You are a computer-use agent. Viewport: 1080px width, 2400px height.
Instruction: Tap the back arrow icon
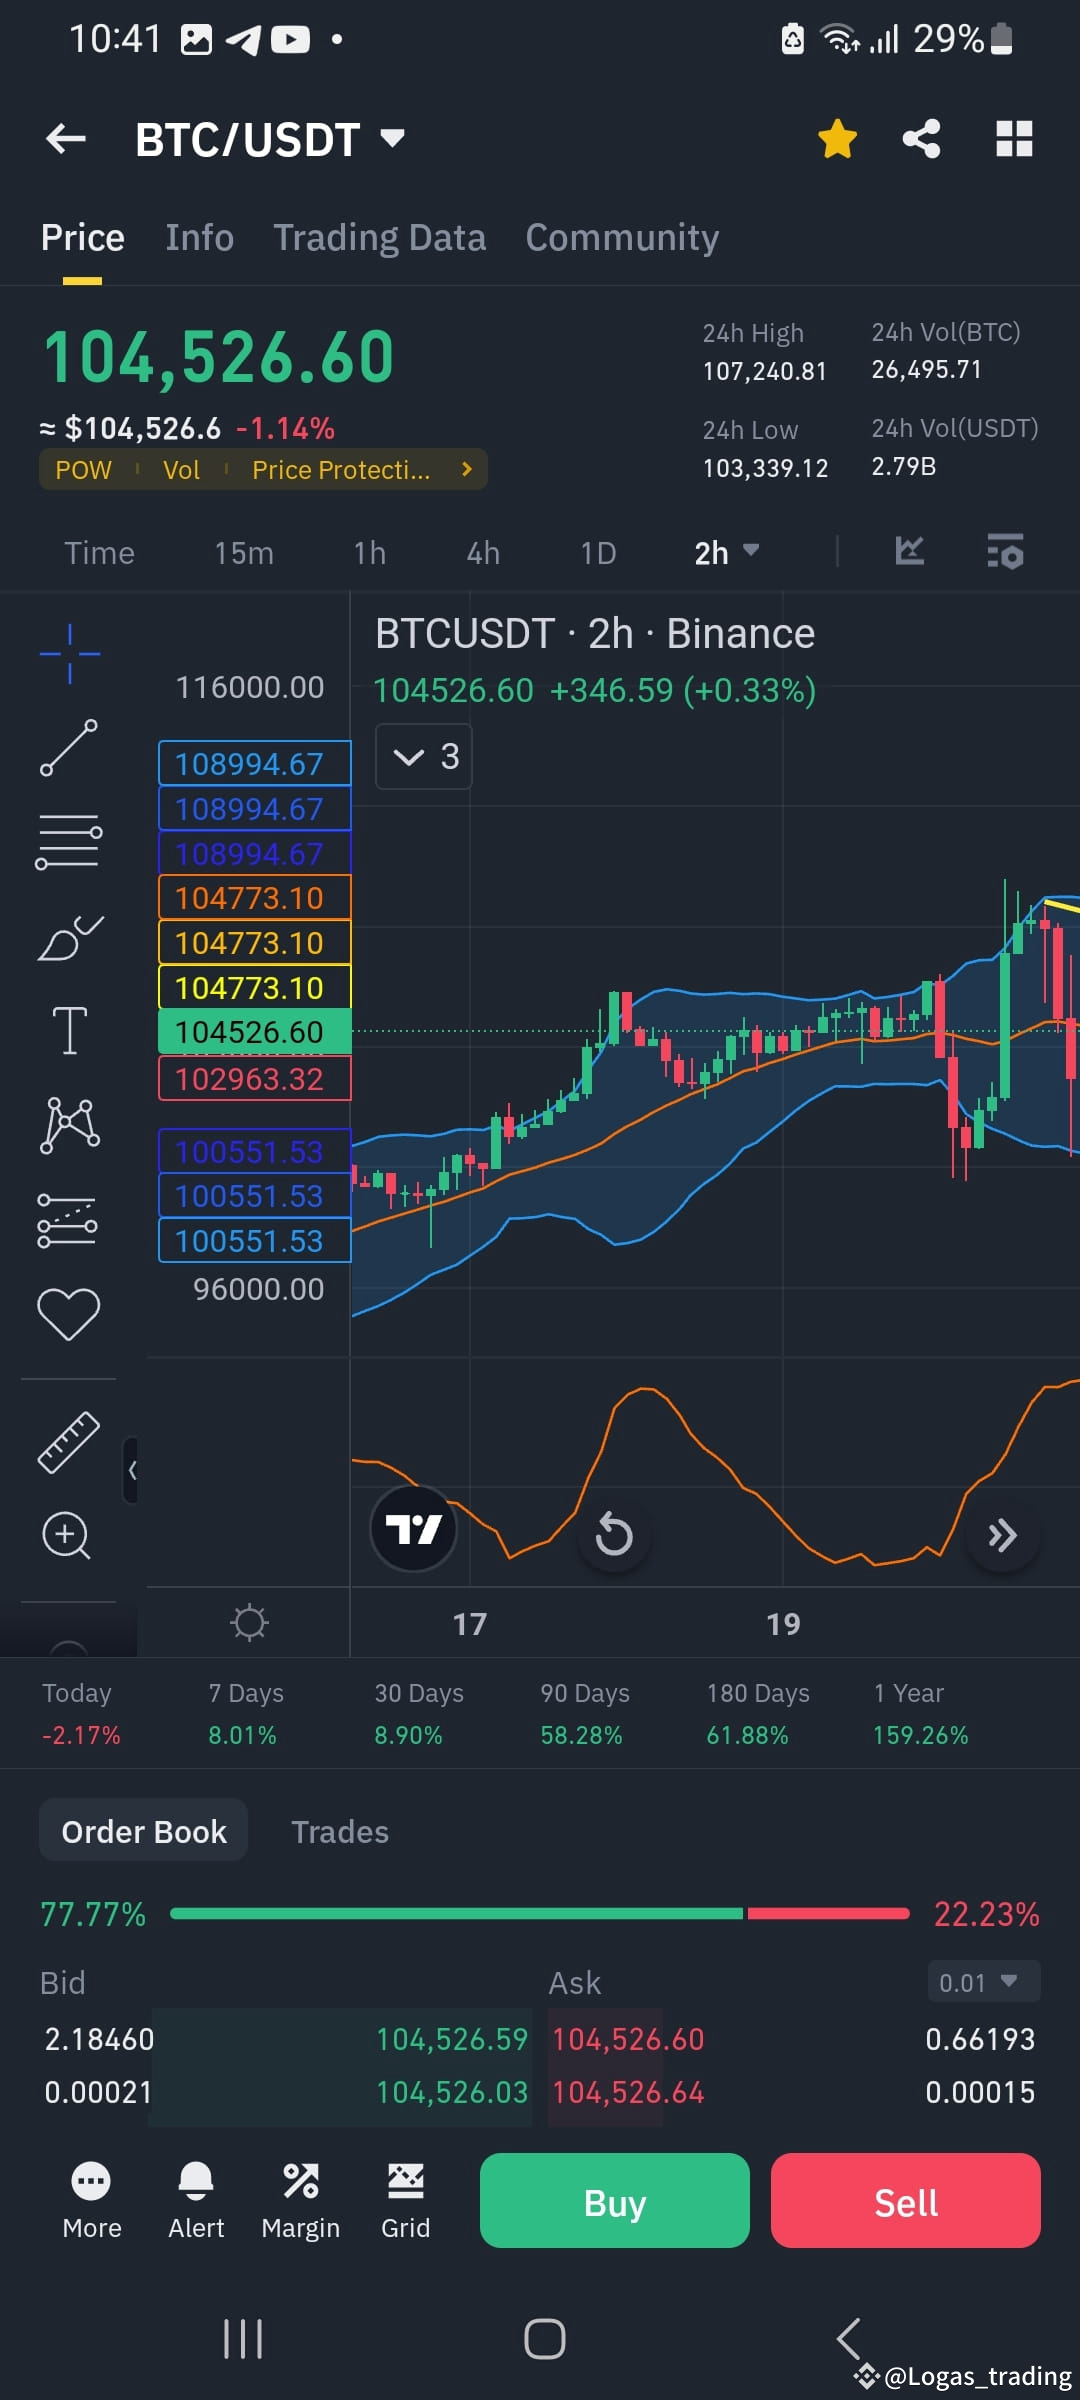point(66,138)
